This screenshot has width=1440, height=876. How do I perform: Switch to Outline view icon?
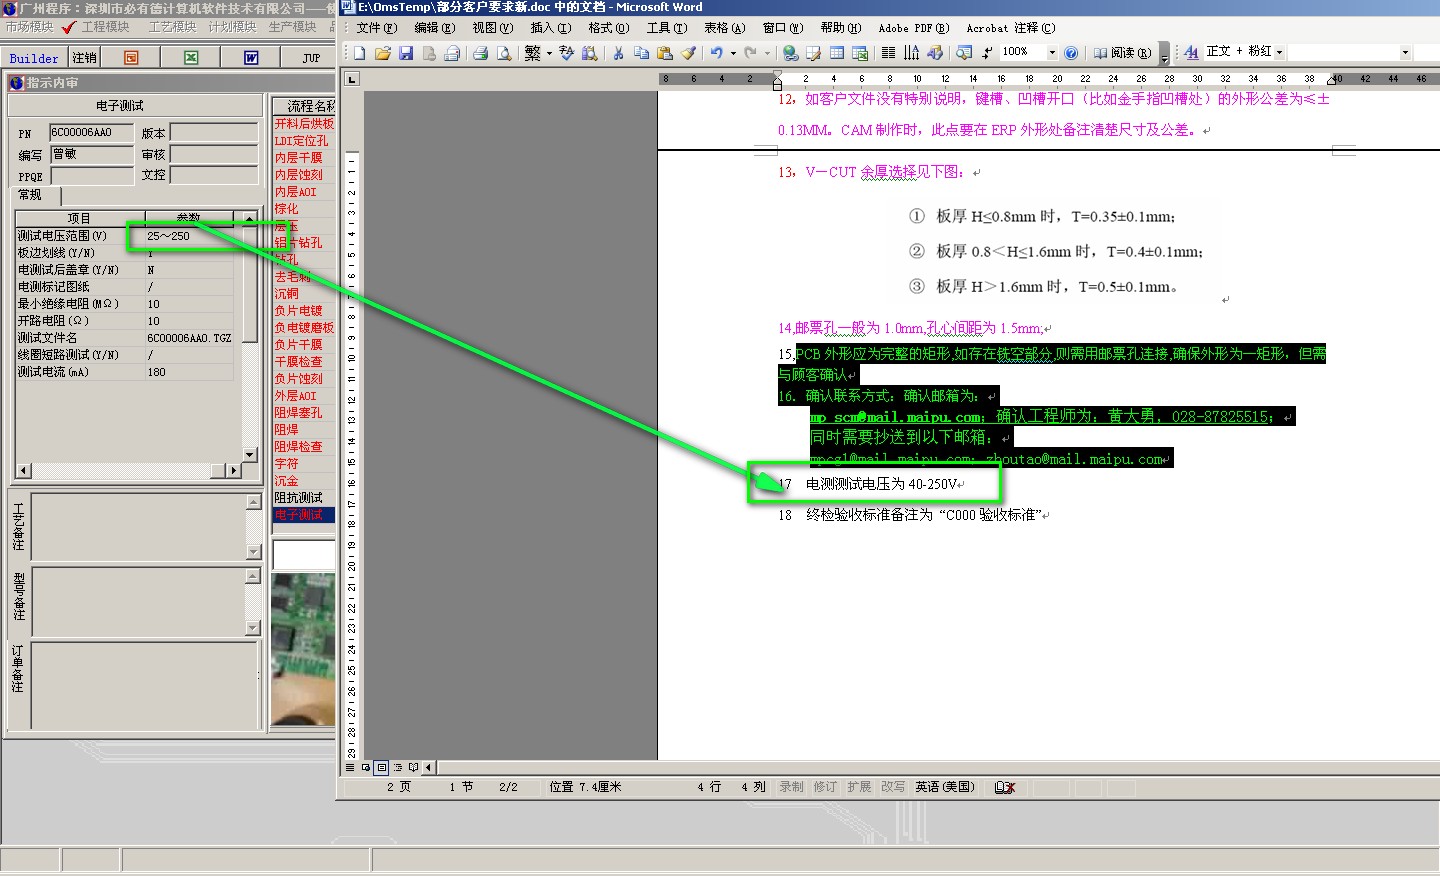coord(398,768)
